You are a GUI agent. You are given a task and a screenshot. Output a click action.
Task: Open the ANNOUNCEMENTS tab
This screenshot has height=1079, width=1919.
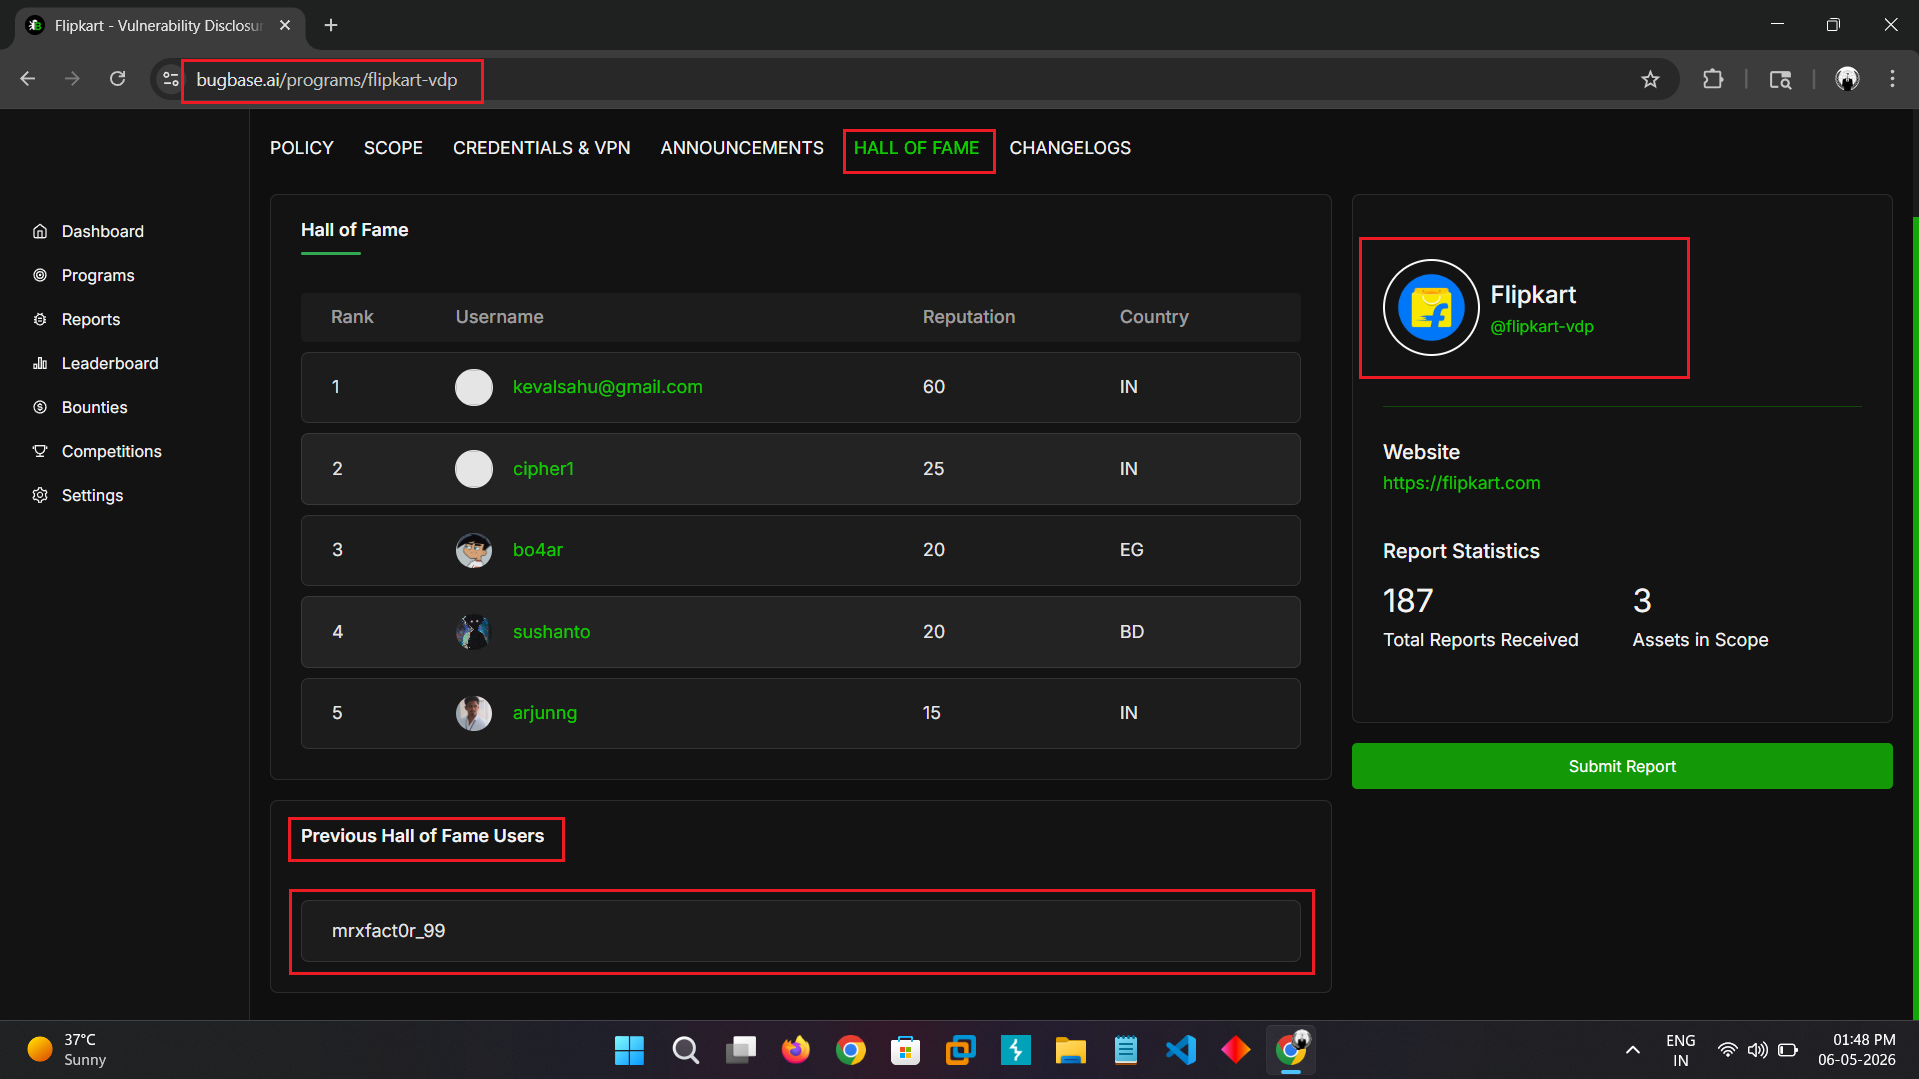[742, 148]
